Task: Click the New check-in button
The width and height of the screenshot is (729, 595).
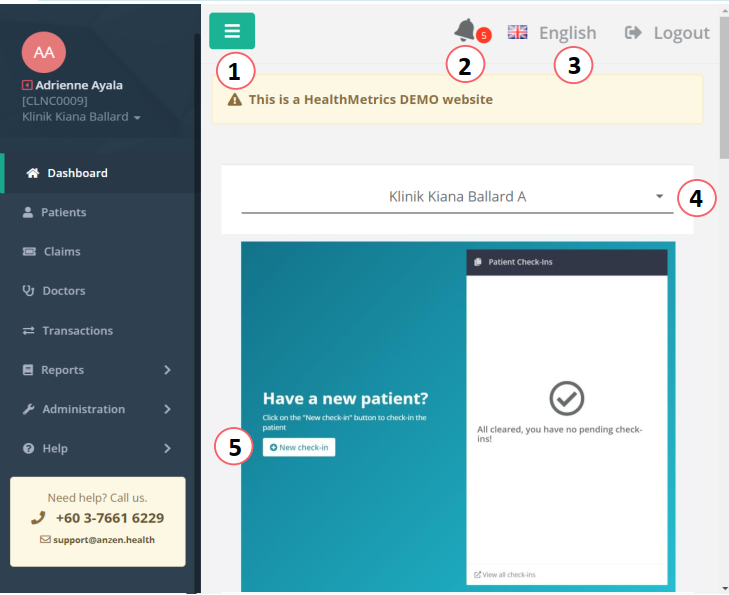Action: 299,447
